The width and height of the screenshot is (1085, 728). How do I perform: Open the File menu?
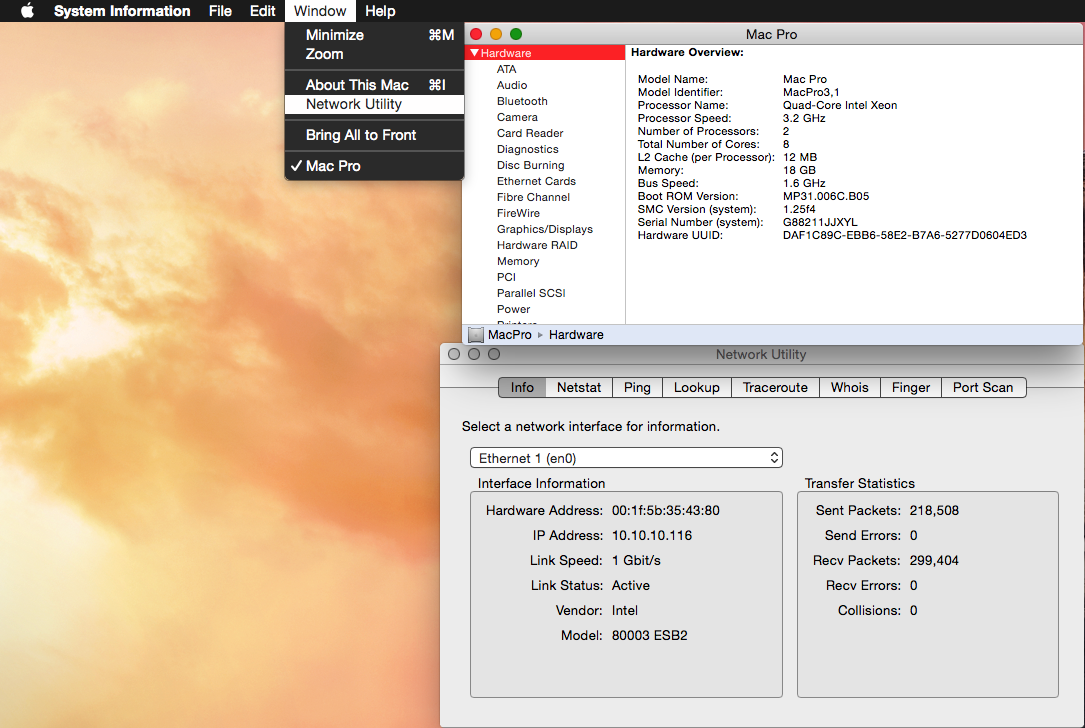[x=220, y=11]
